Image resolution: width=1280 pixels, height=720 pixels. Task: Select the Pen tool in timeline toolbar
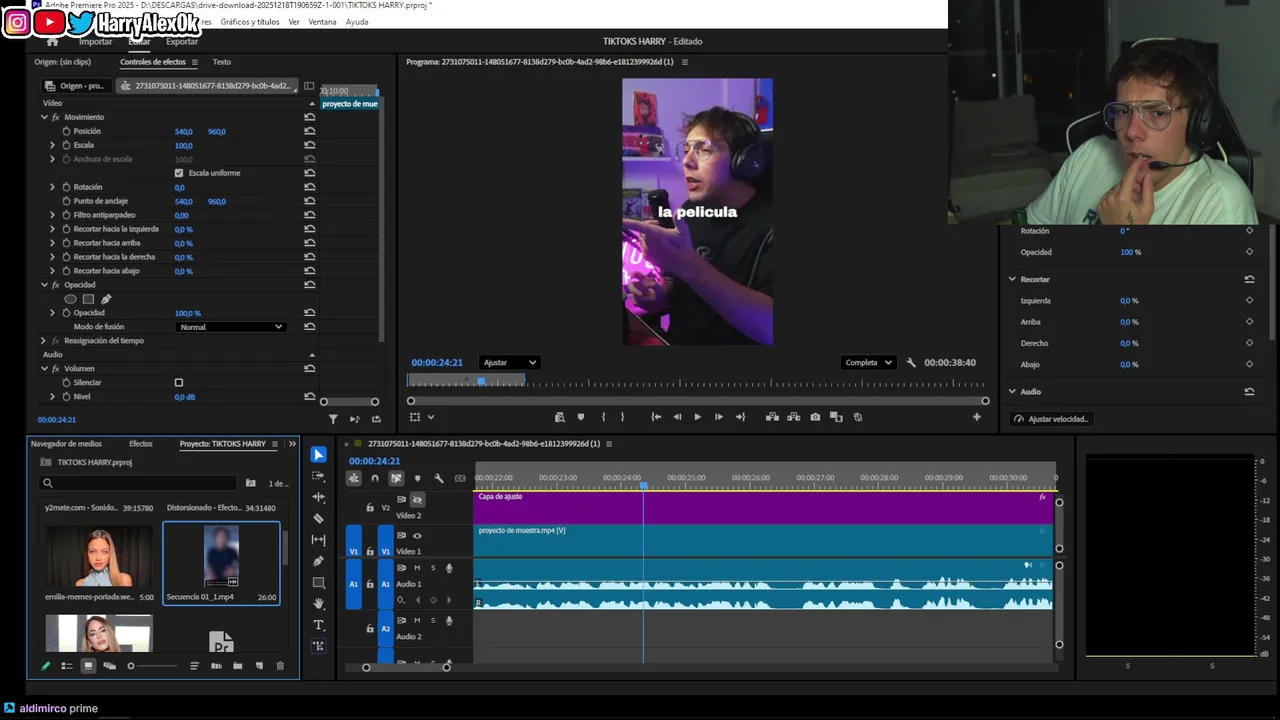[x=318, y=561]
